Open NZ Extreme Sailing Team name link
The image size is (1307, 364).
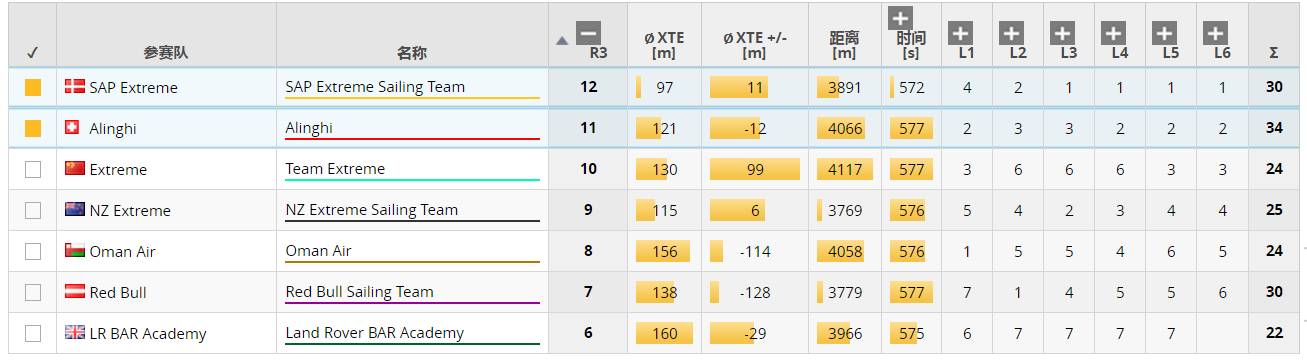[372, 210]
